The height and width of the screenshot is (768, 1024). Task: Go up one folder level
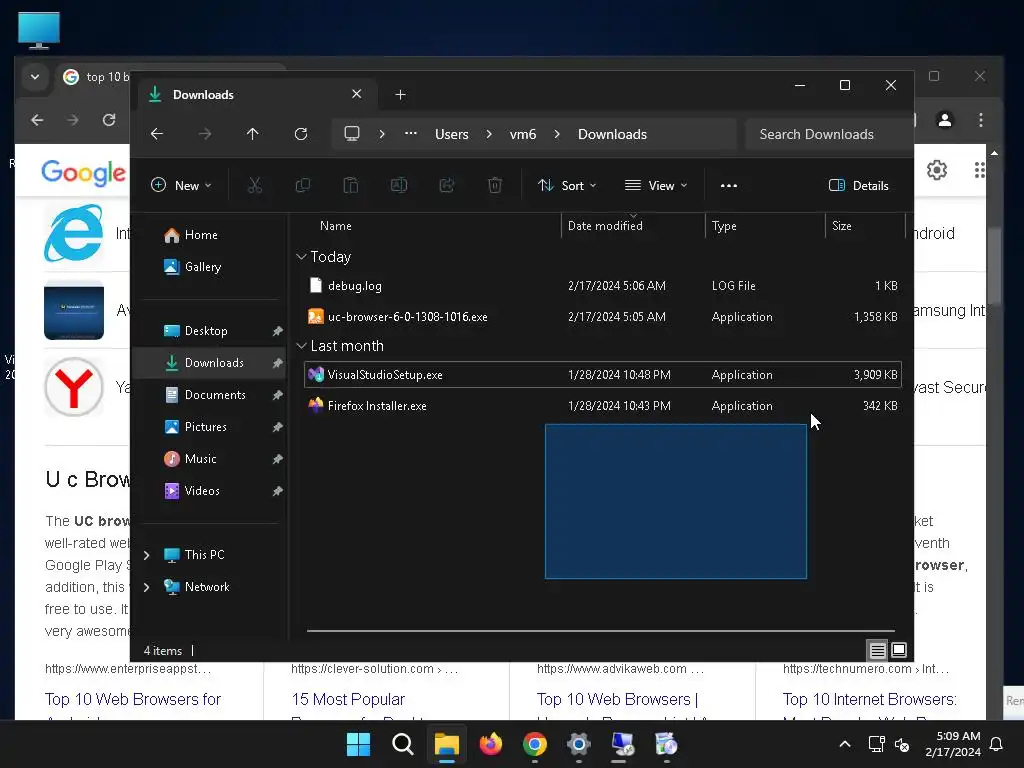[x=253, y=134]
